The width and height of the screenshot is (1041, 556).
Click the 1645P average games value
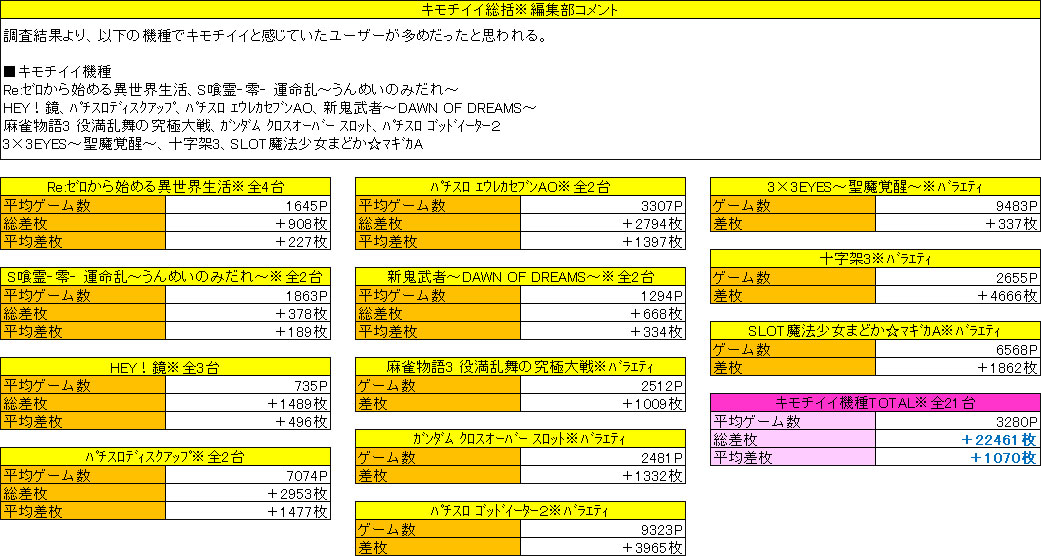(247, 206)
